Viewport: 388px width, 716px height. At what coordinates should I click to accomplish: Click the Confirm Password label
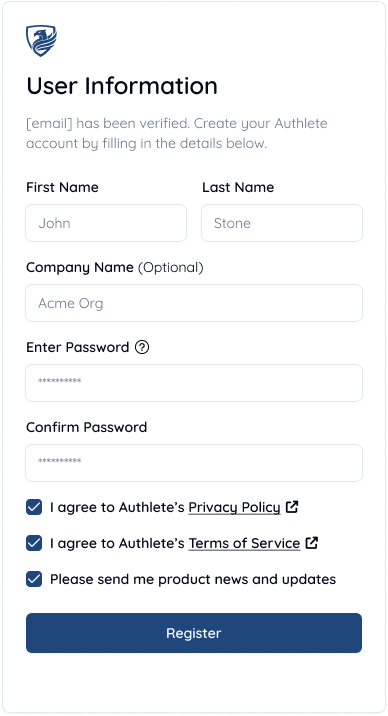pyautogui.click(x=86, y=427)
